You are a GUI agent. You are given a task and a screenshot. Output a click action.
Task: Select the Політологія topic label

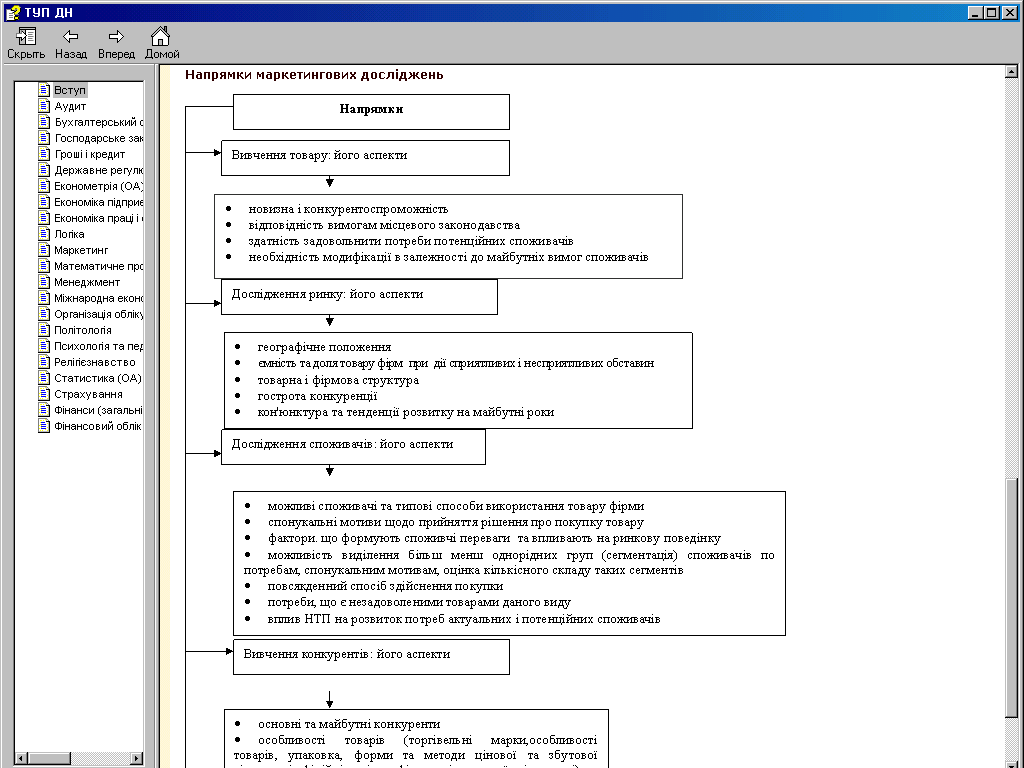pyautogui.click(x=83, y=330)
